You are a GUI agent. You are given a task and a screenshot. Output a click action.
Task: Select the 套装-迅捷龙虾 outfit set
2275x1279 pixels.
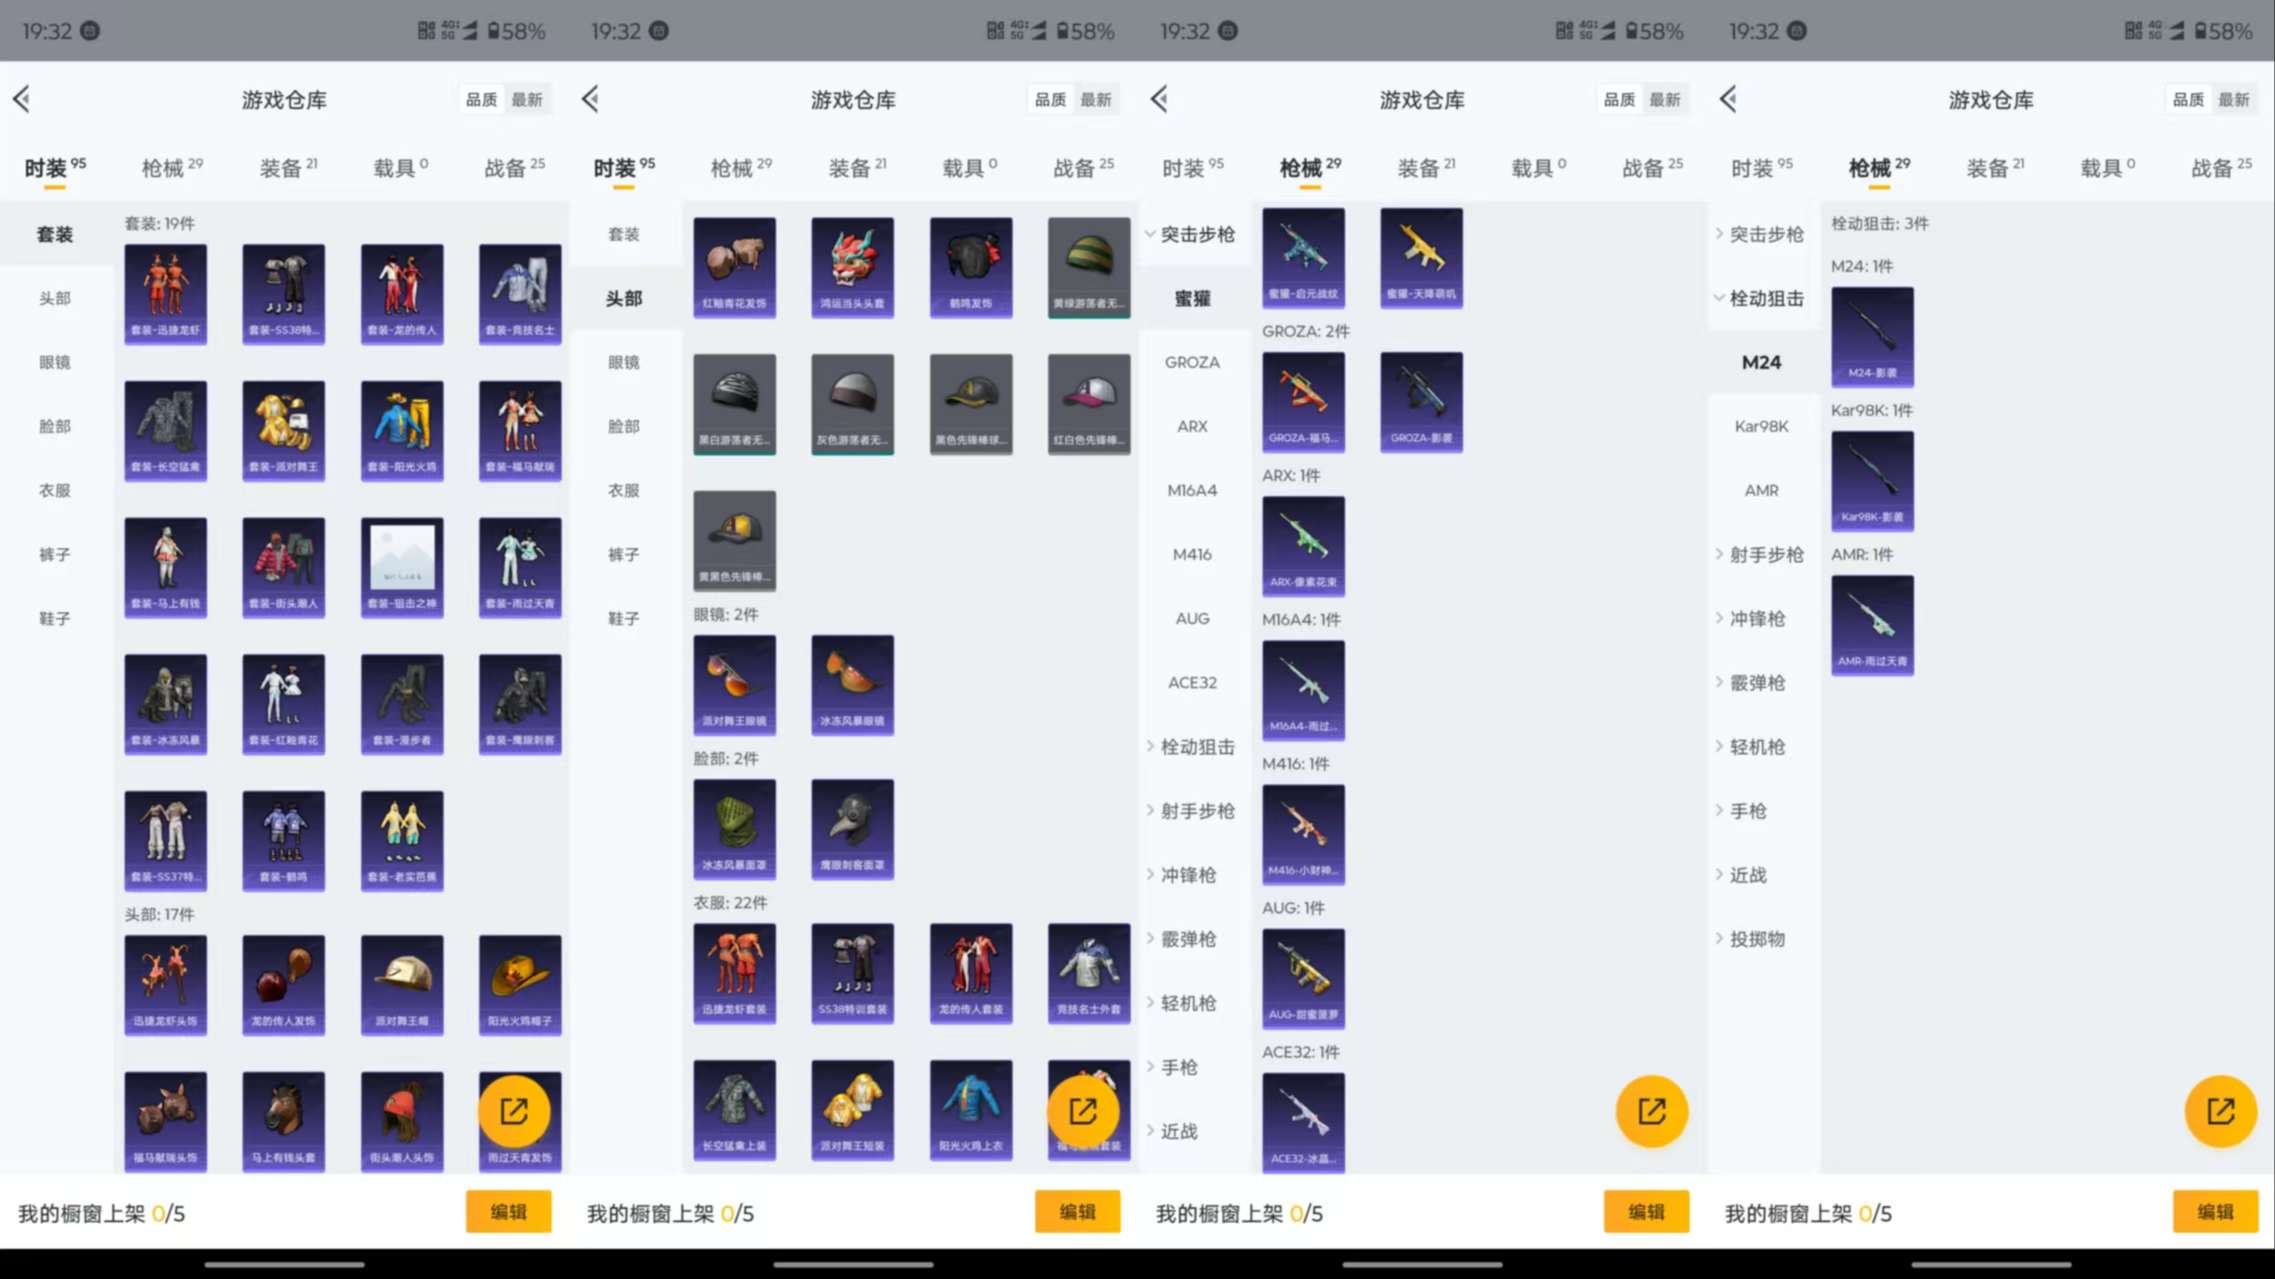(165, 292)
